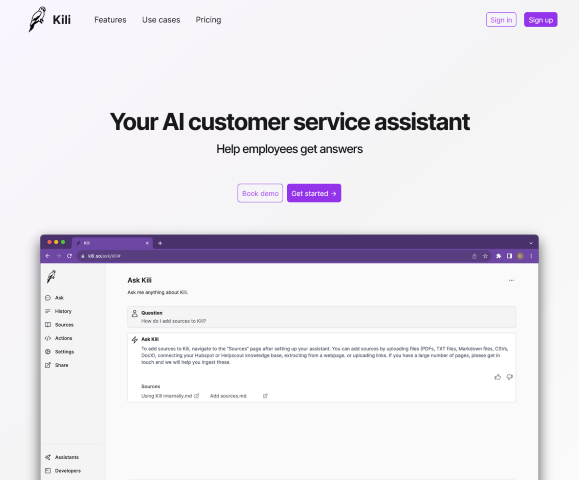Open a new browser tab with plus icon
Screen dimensions: 579x480
coord(160,243)
